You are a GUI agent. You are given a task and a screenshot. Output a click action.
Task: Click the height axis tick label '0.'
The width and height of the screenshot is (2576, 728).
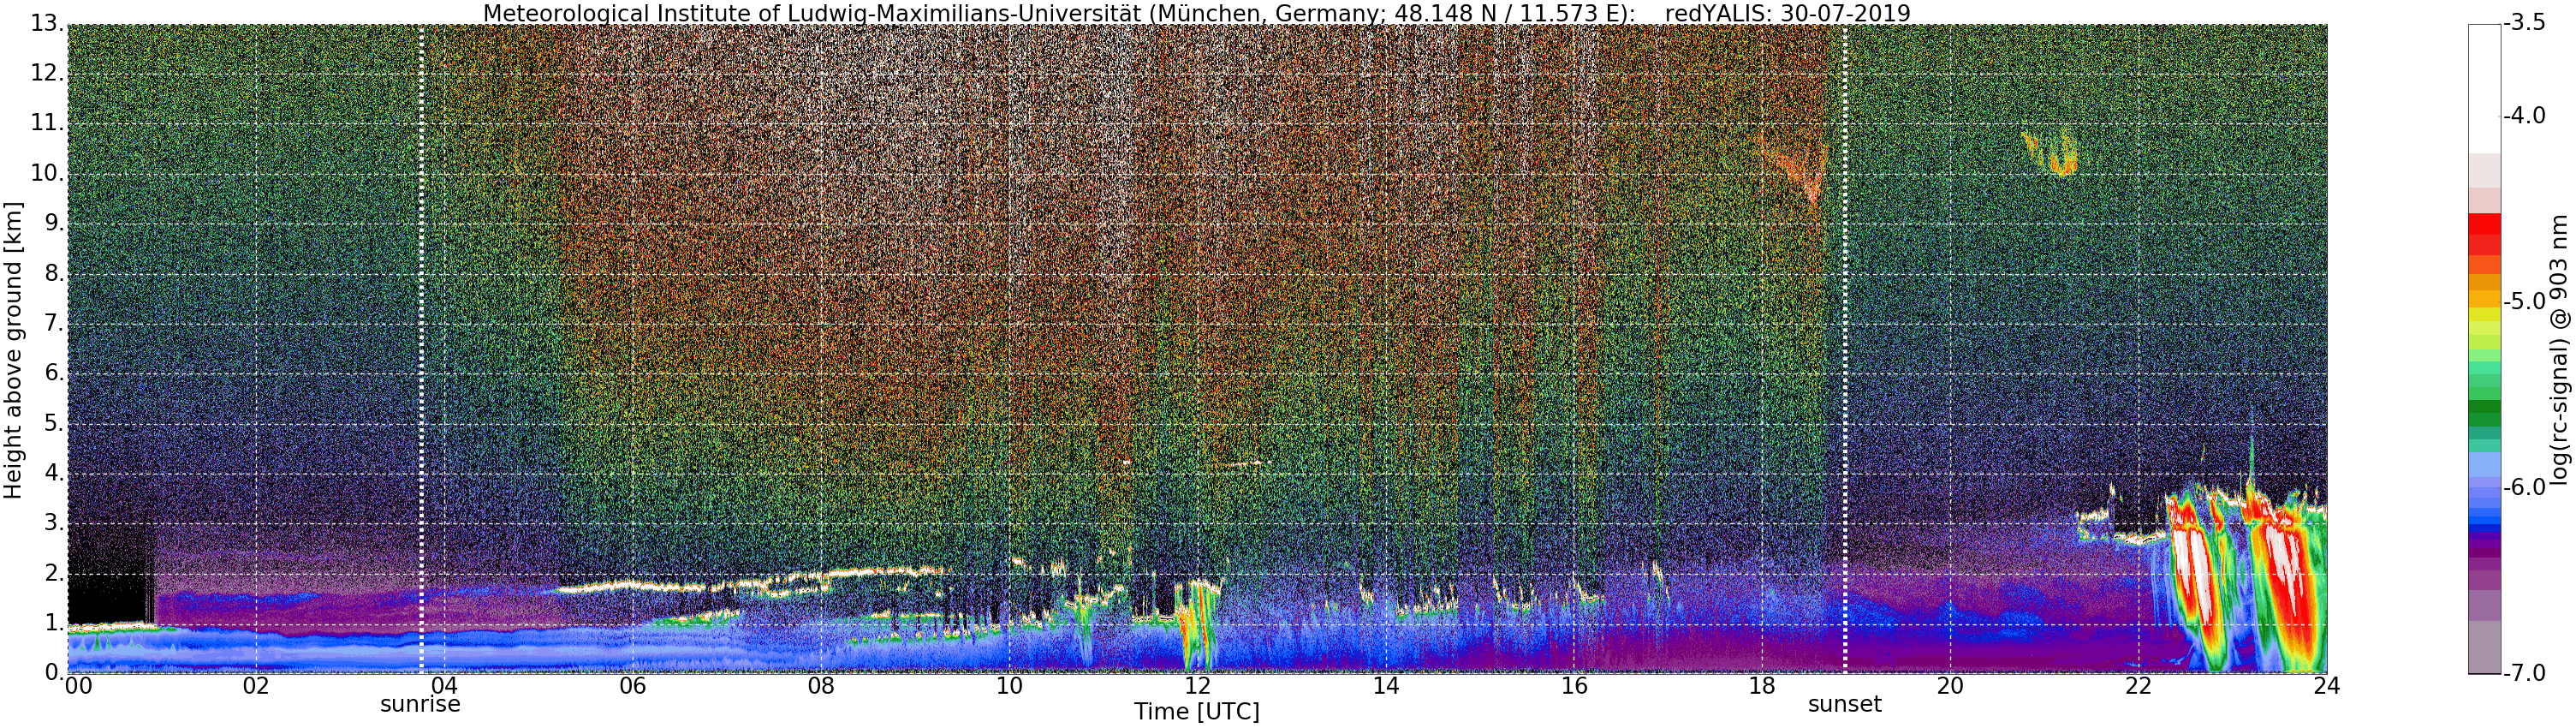pos(54,673)
